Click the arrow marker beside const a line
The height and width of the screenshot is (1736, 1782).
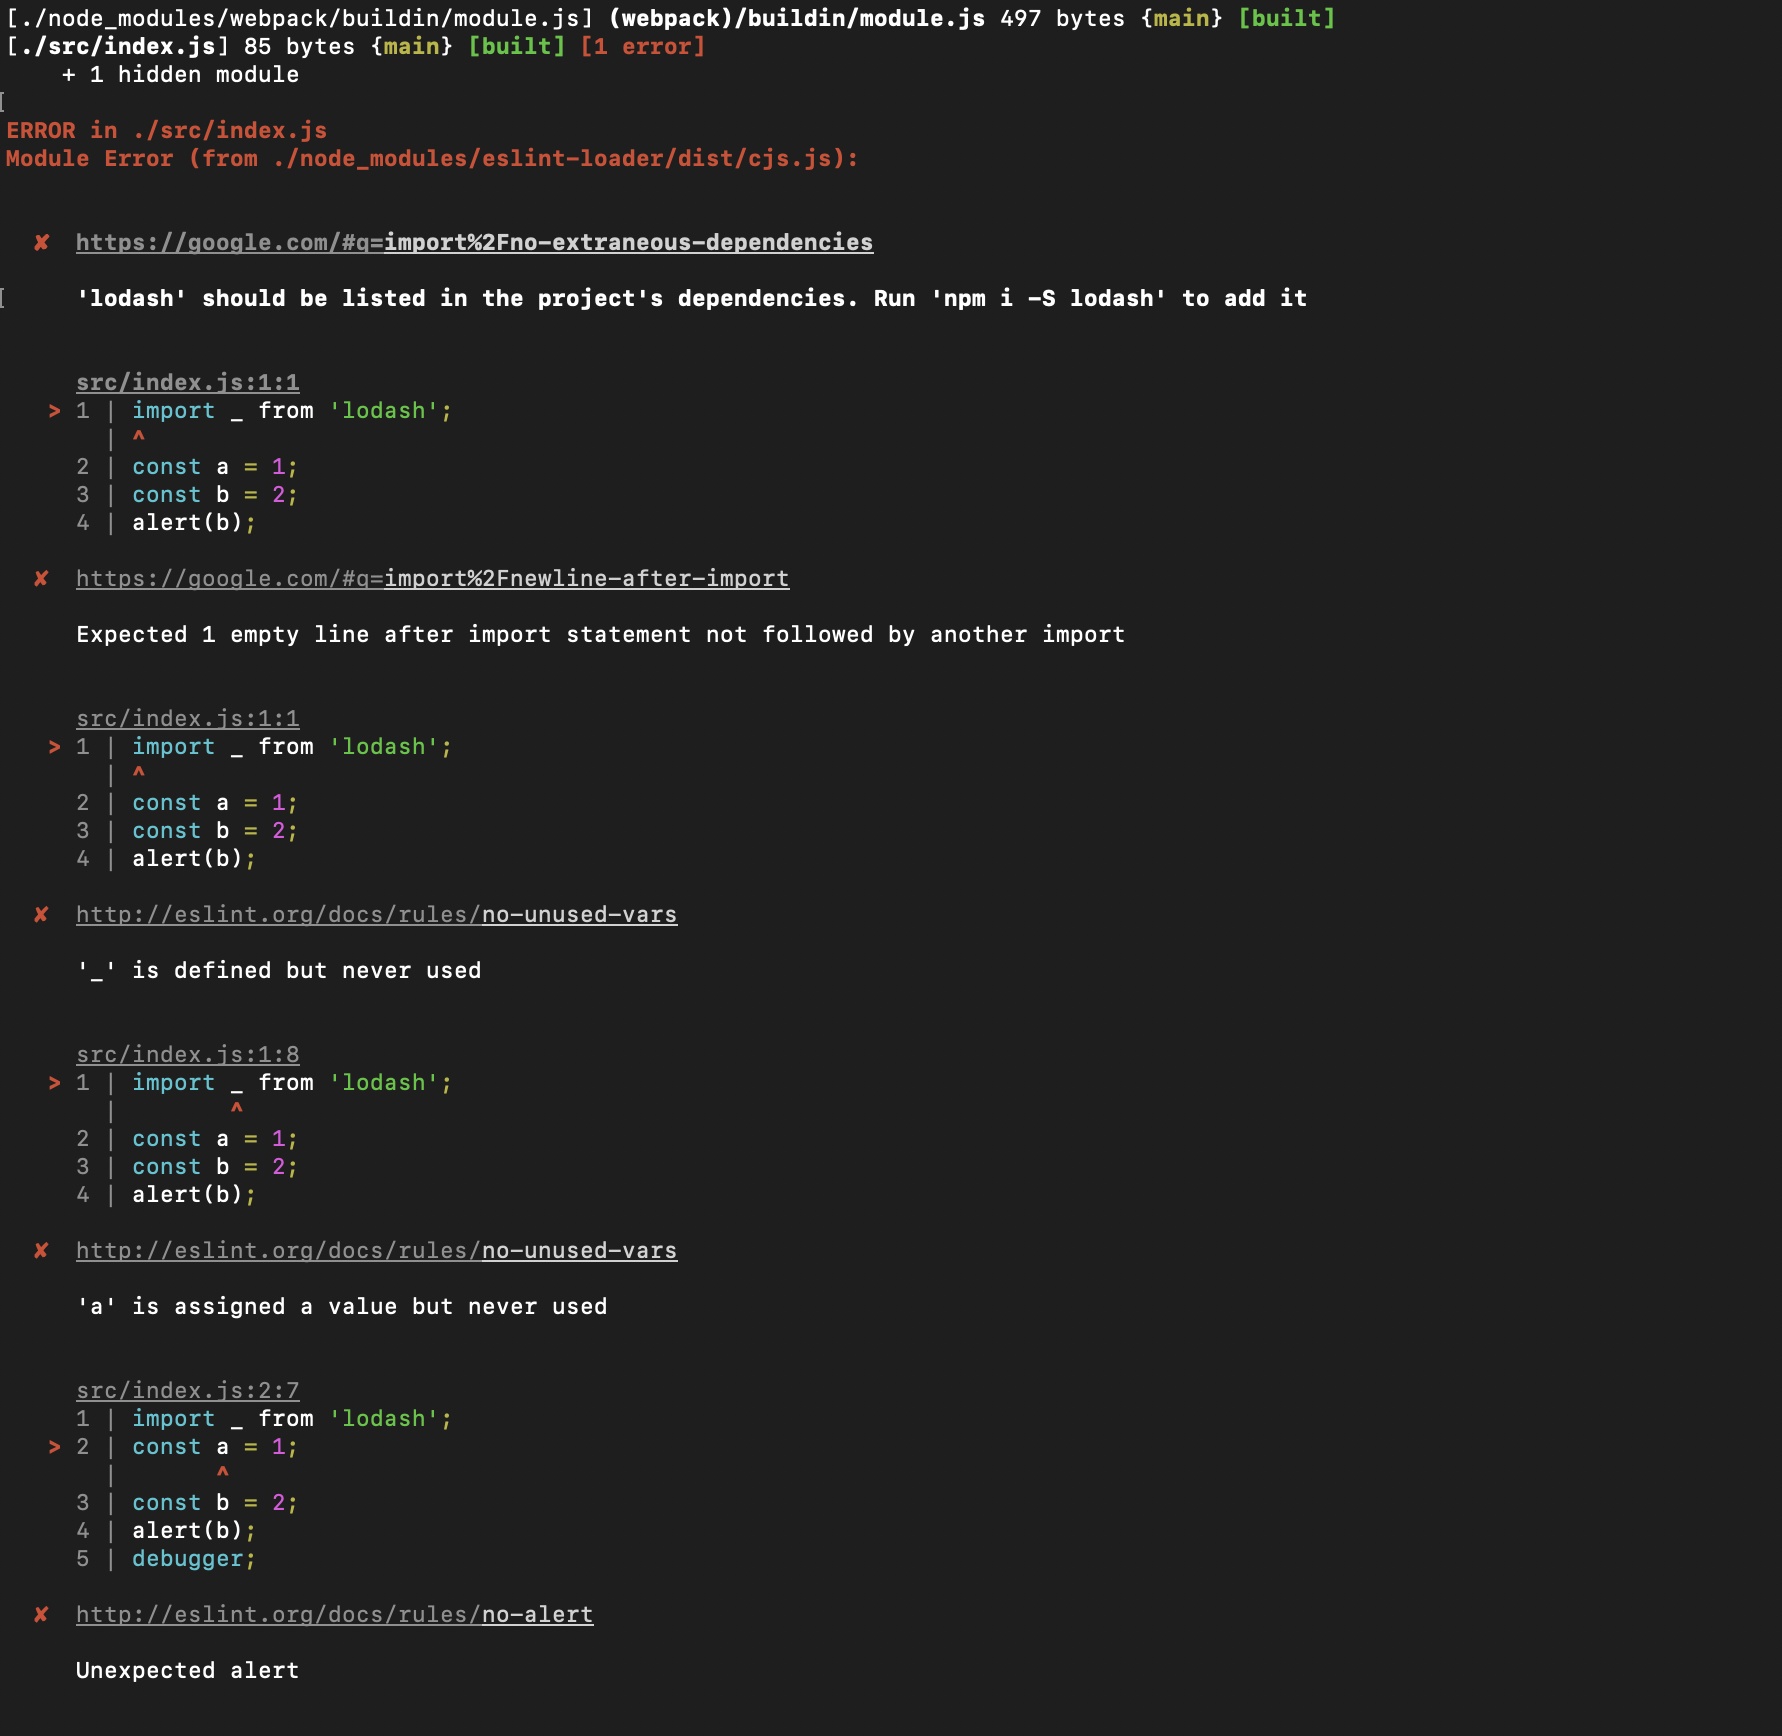[x=53, y=1446]
